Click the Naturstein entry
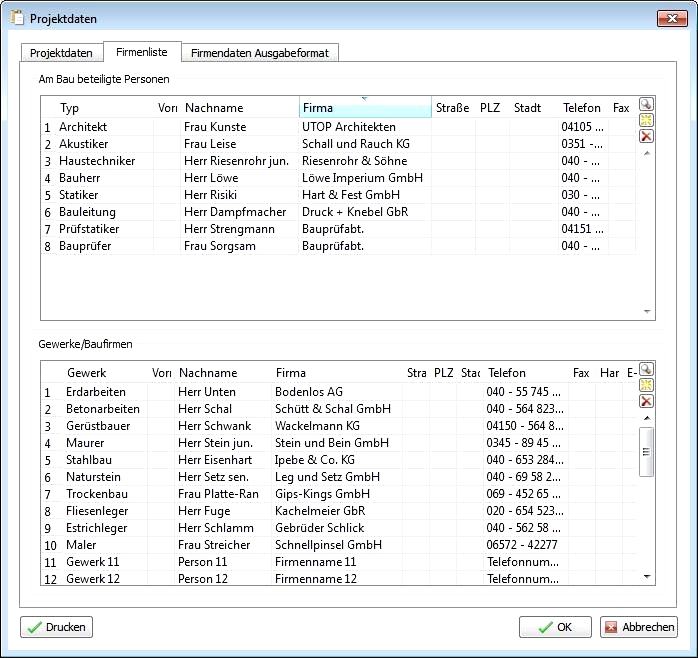This screenshot has width=698, height=658. click(x=338, y=477)
